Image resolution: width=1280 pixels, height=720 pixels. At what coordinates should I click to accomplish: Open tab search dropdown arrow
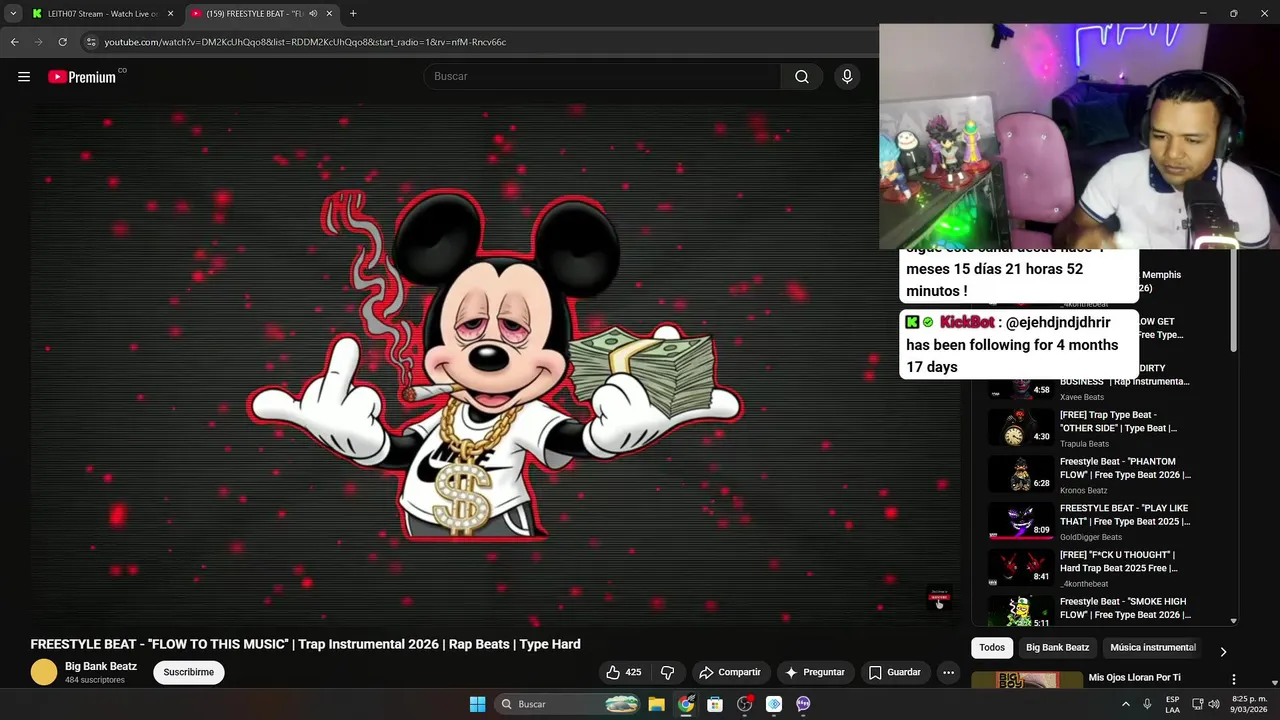(x=13, y=14)
